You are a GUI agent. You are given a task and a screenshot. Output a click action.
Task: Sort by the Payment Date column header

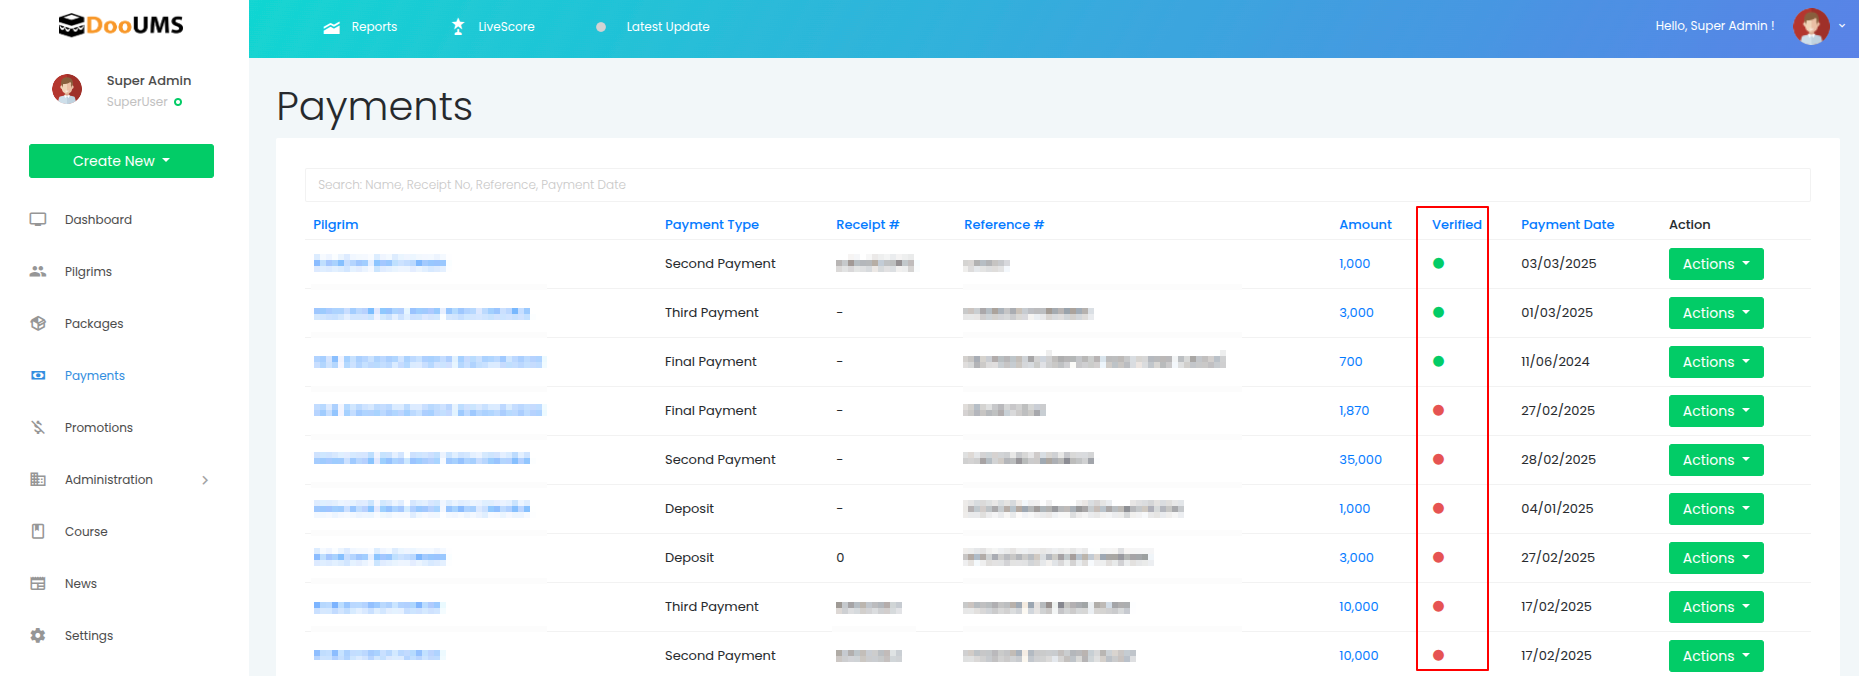coord(1568,225)
